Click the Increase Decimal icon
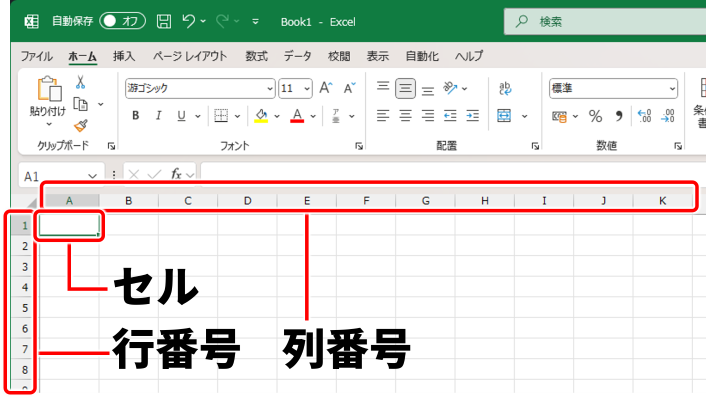The width and height of the screenshot is (706, 403). click(x=644, y=116)
